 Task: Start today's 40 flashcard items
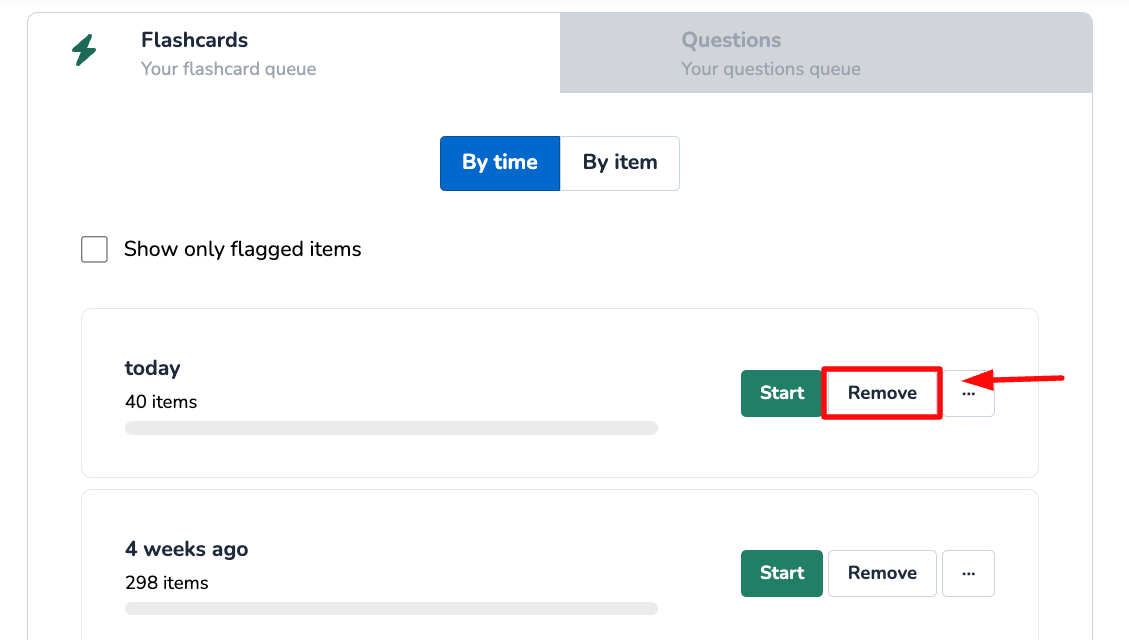781,393
